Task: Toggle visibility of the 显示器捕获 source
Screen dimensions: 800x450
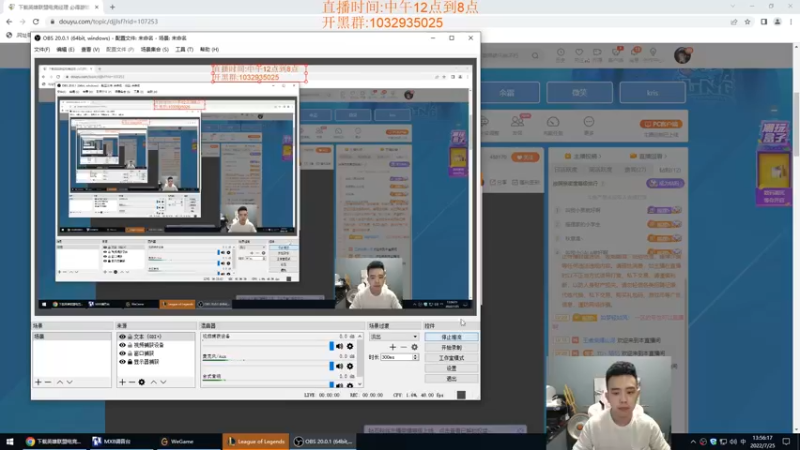Action: pos(122,361)
